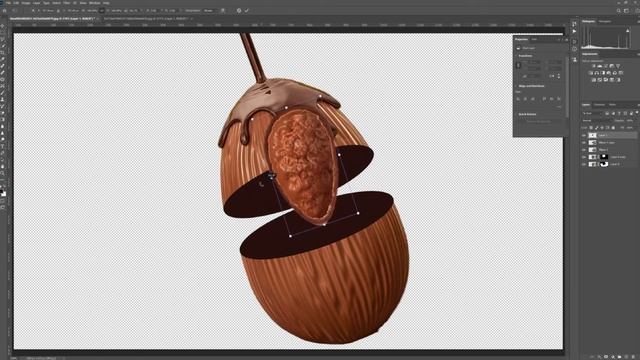Add a Vibrance adjustment

point(618,66)
